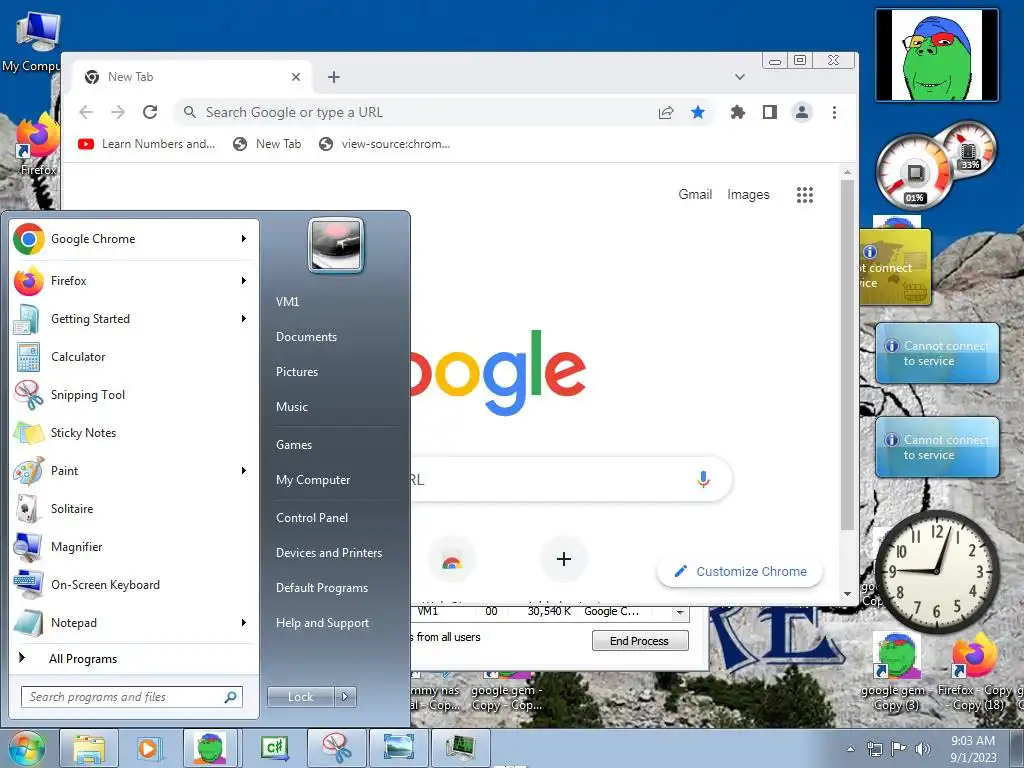Click the share page icon

[665, 112]
